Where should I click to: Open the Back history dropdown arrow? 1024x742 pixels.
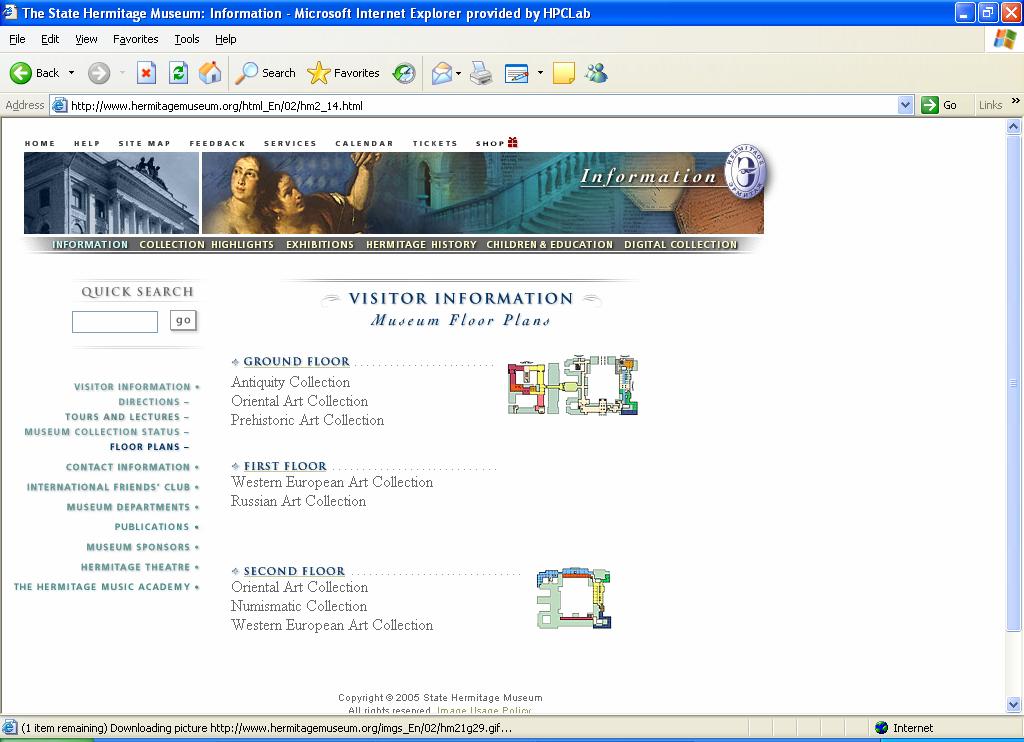(x=71, y=73)
